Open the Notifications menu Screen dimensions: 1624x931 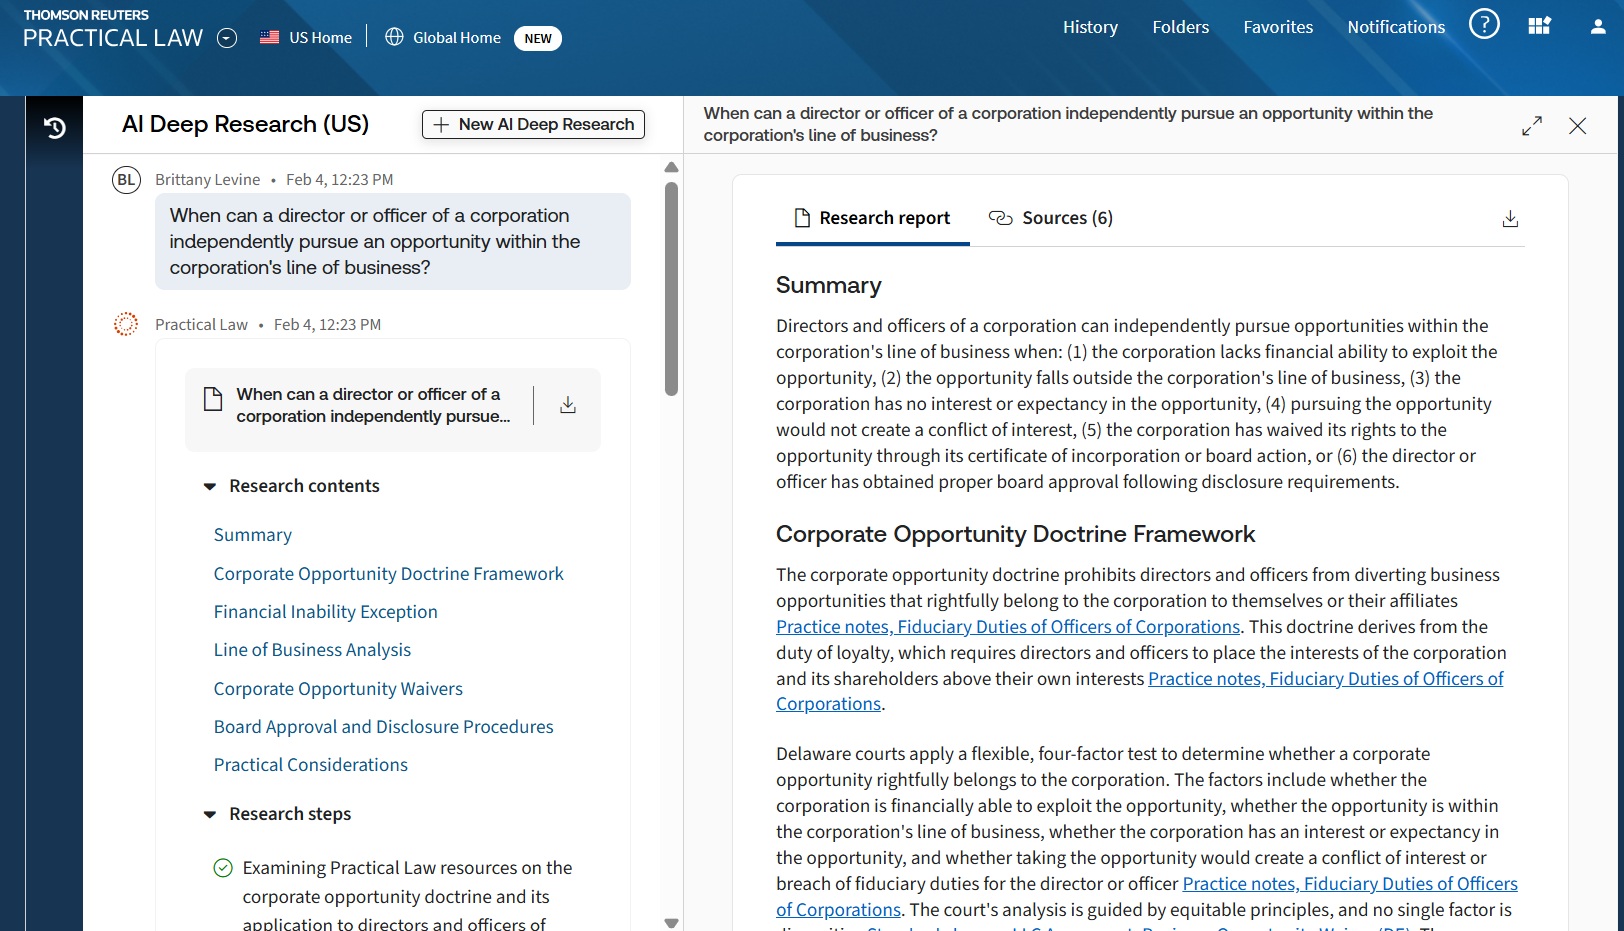tap(1395, 27)
